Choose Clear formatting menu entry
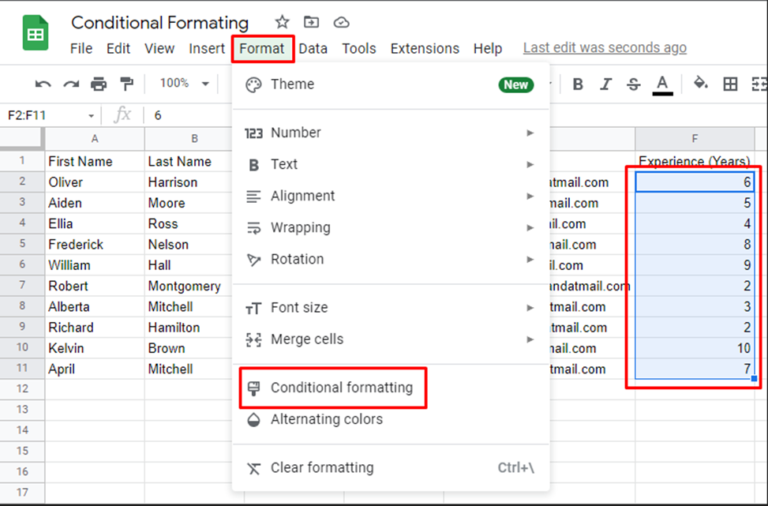The width and height of the screenshot is (768, 506). [391, 468]
